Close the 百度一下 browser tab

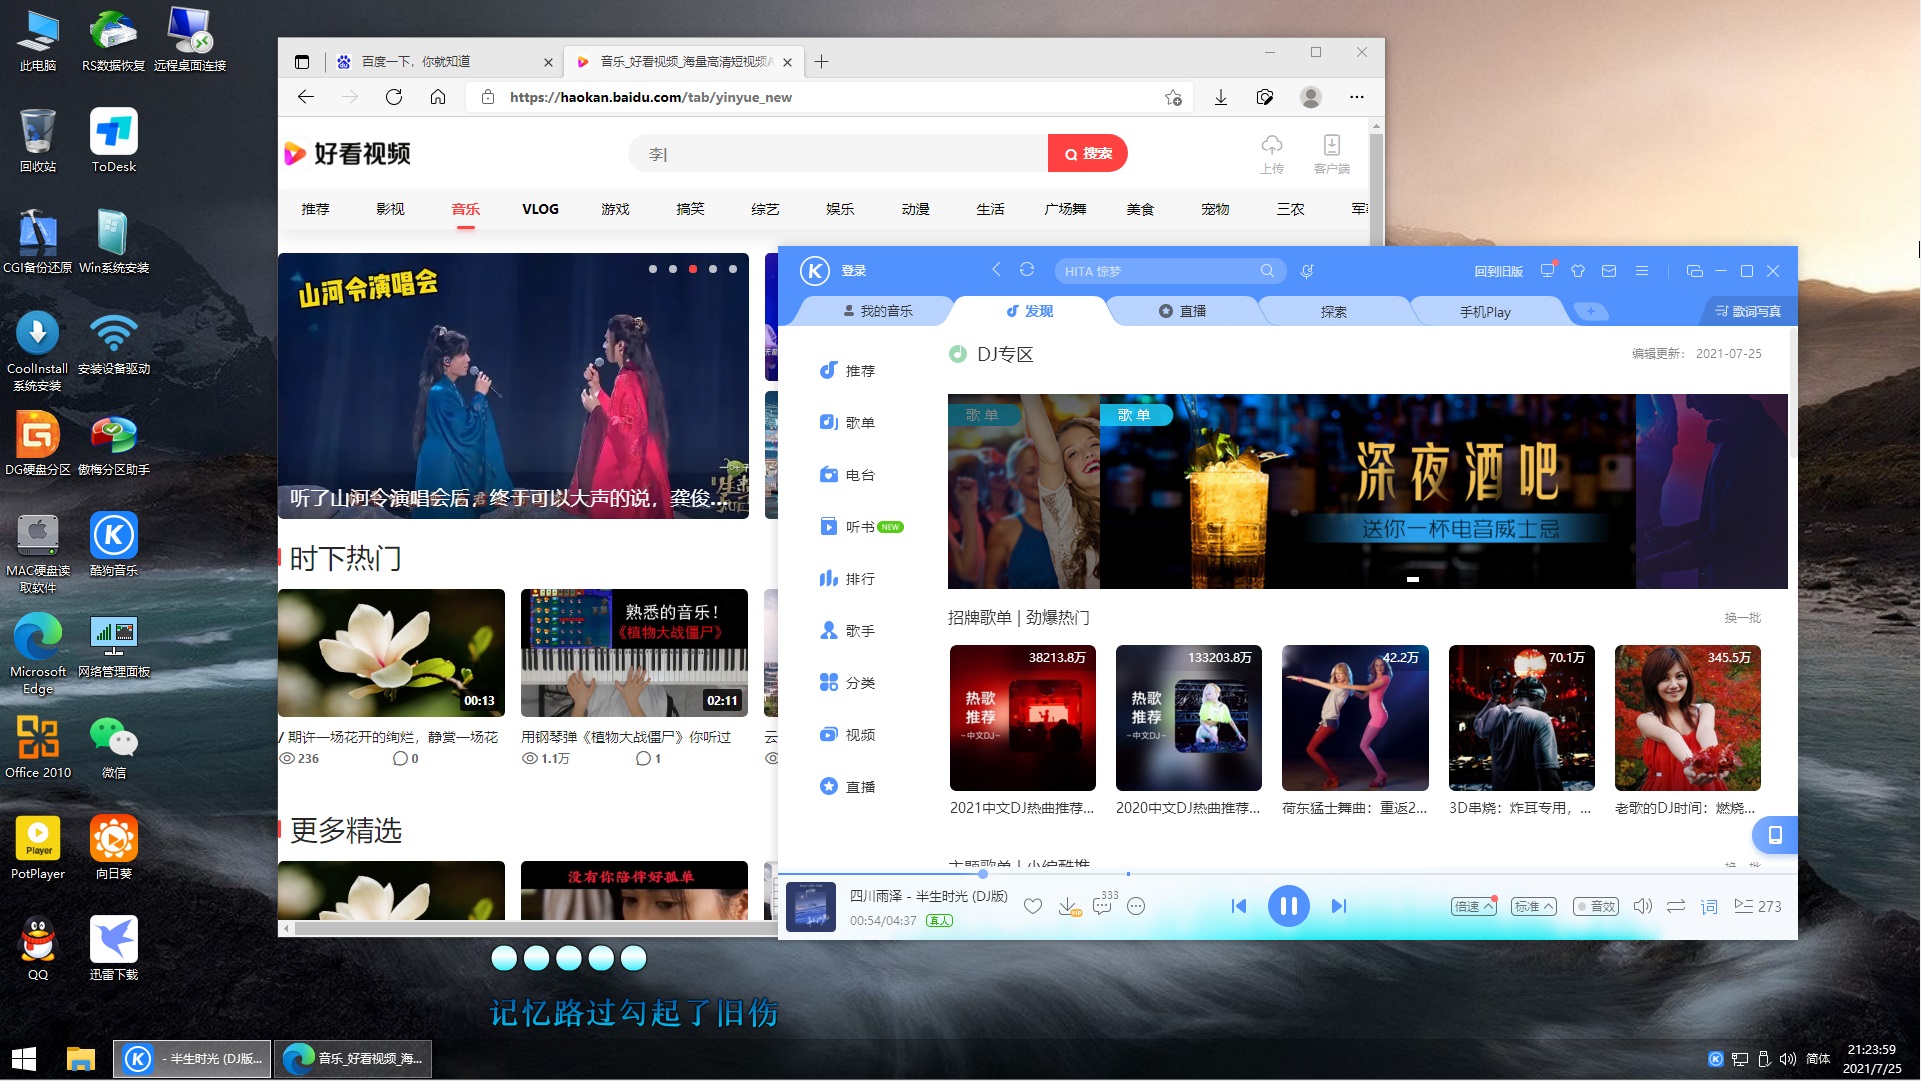click(548, 62)
